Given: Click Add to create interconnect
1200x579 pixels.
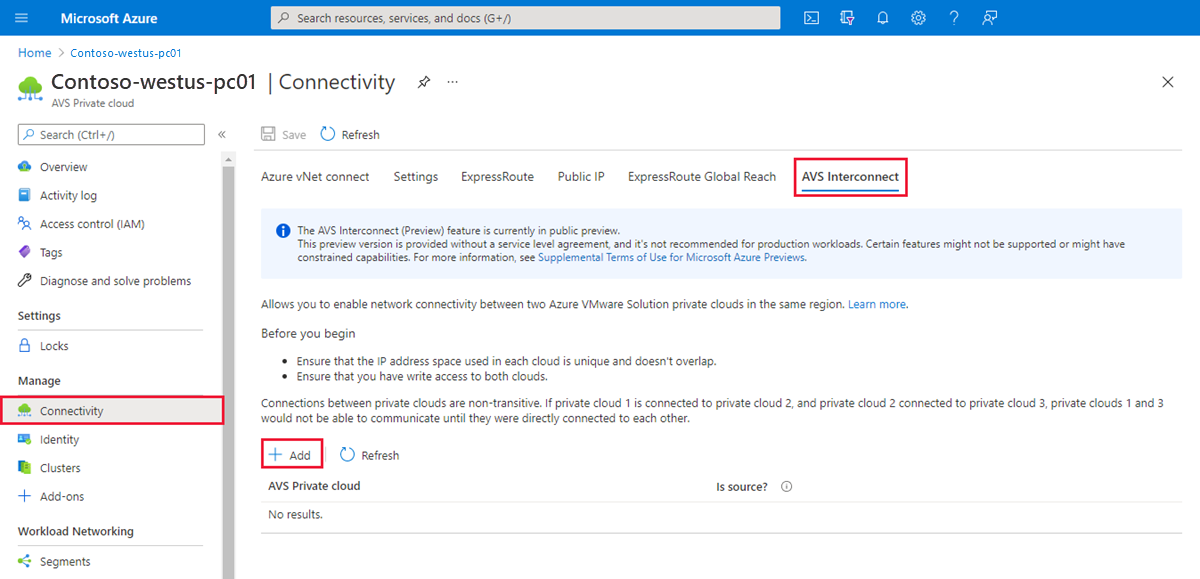Looking at the screenshot, I should point(291,455).
